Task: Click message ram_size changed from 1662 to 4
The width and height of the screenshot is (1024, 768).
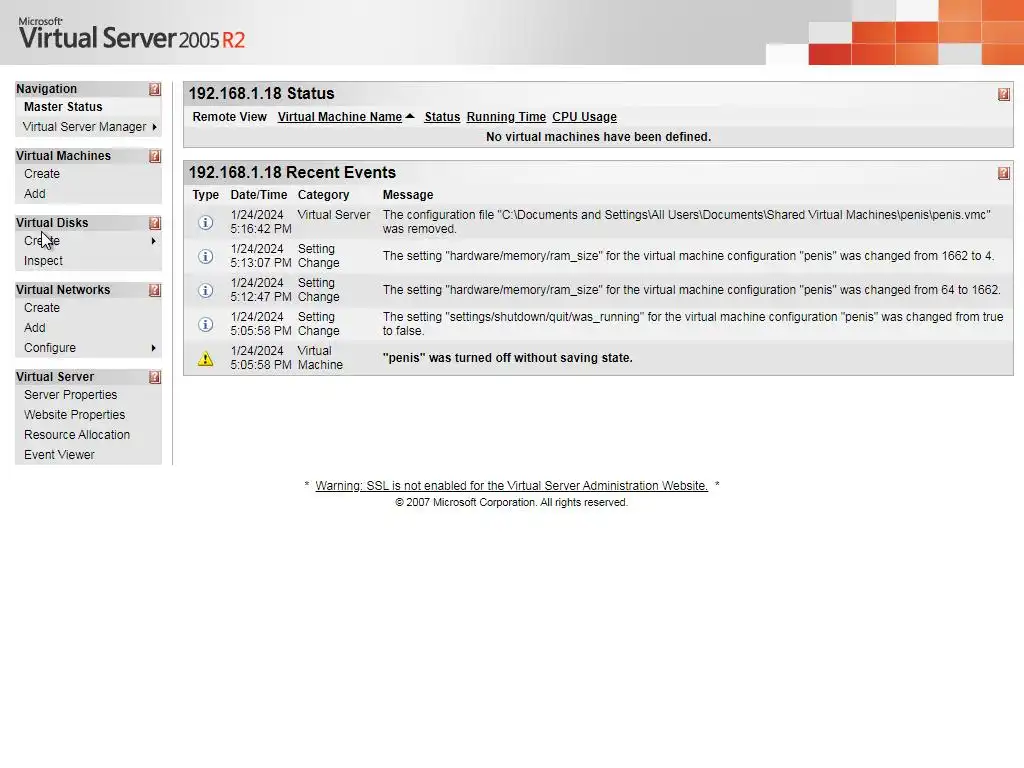Action: [688, 256]
